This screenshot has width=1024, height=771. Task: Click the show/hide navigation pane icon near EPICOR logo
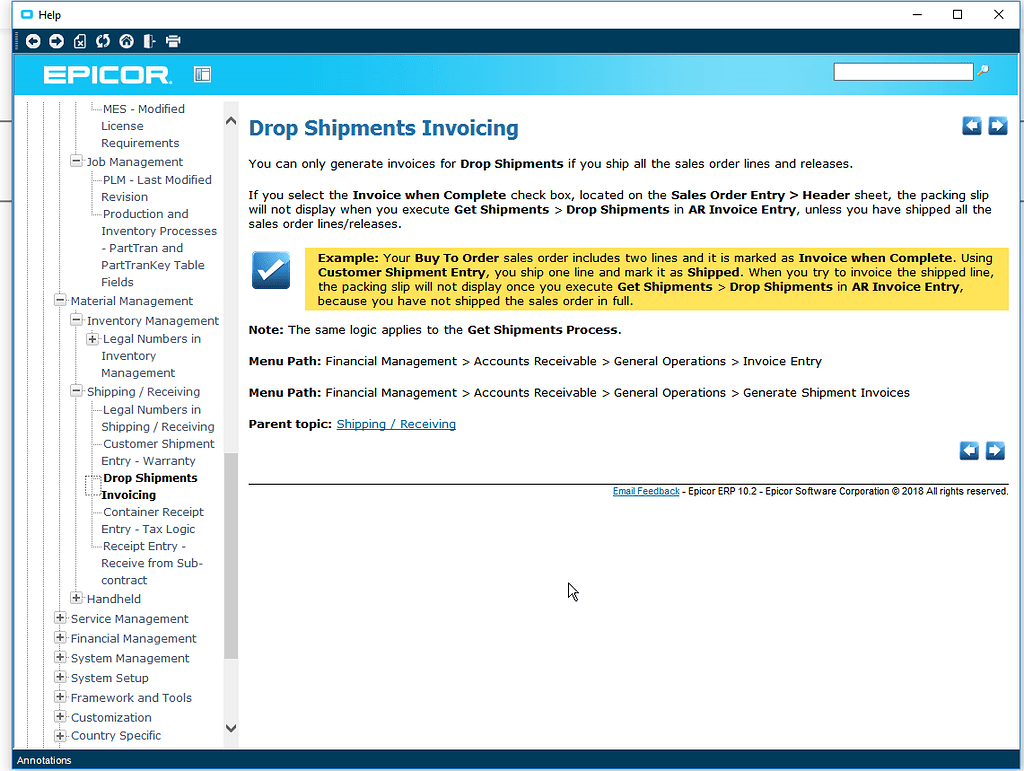201,74
